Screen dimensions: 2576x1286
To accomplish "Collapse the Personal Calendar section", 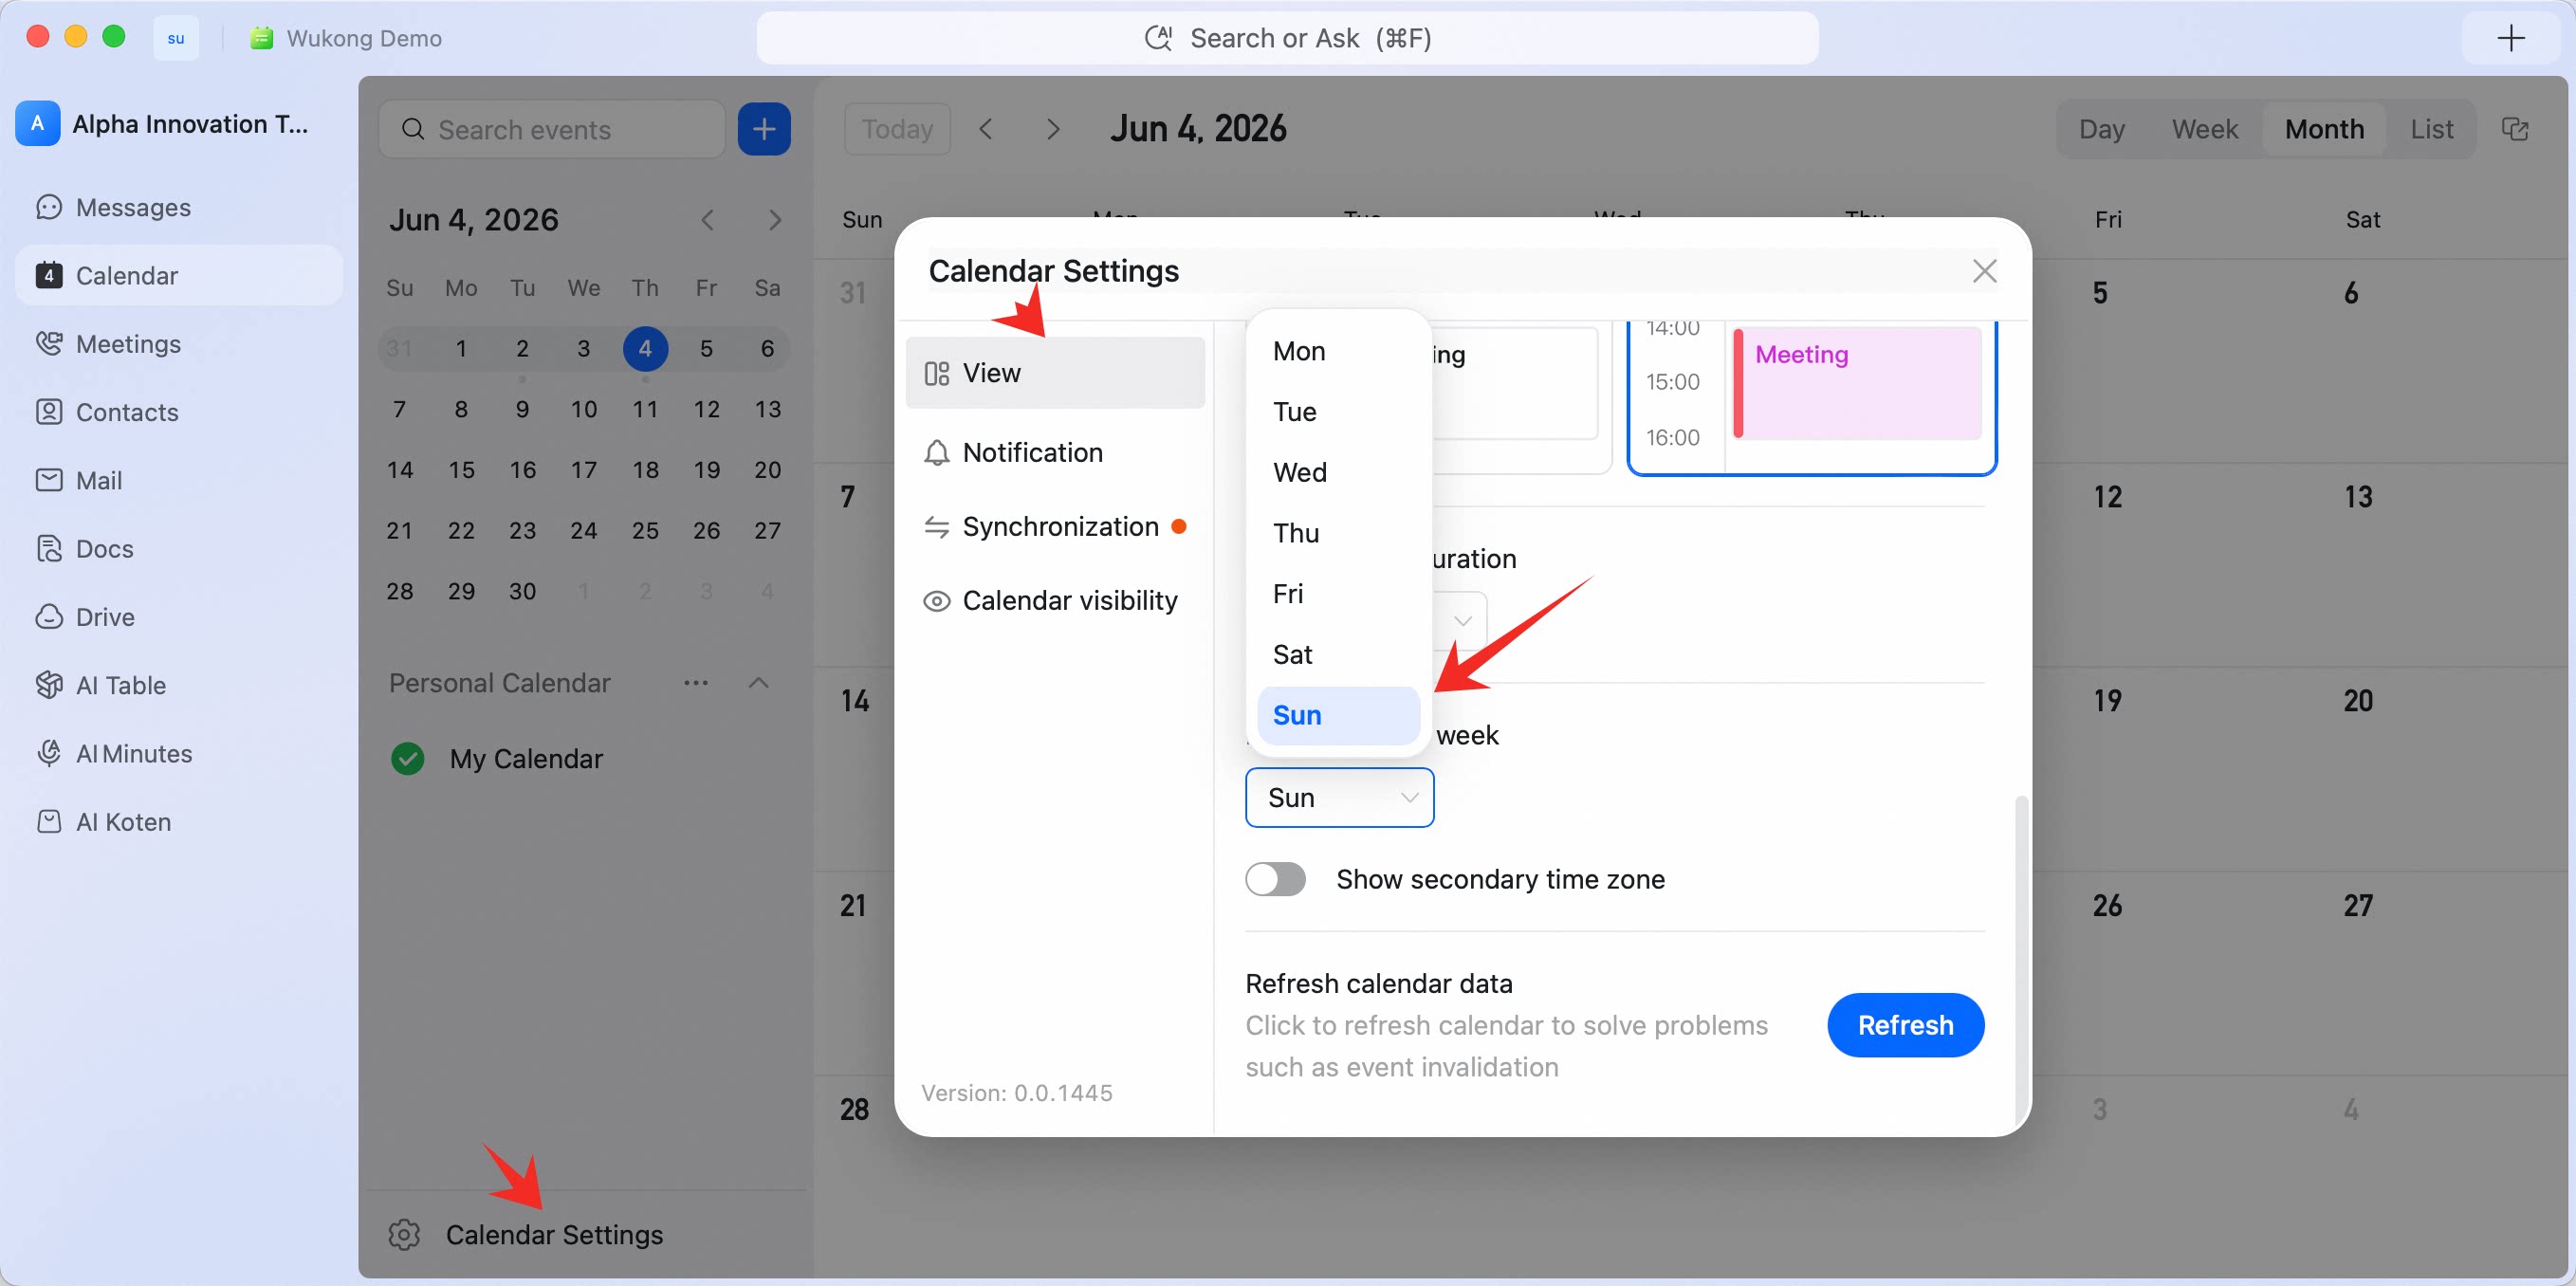I will point(759,683).
